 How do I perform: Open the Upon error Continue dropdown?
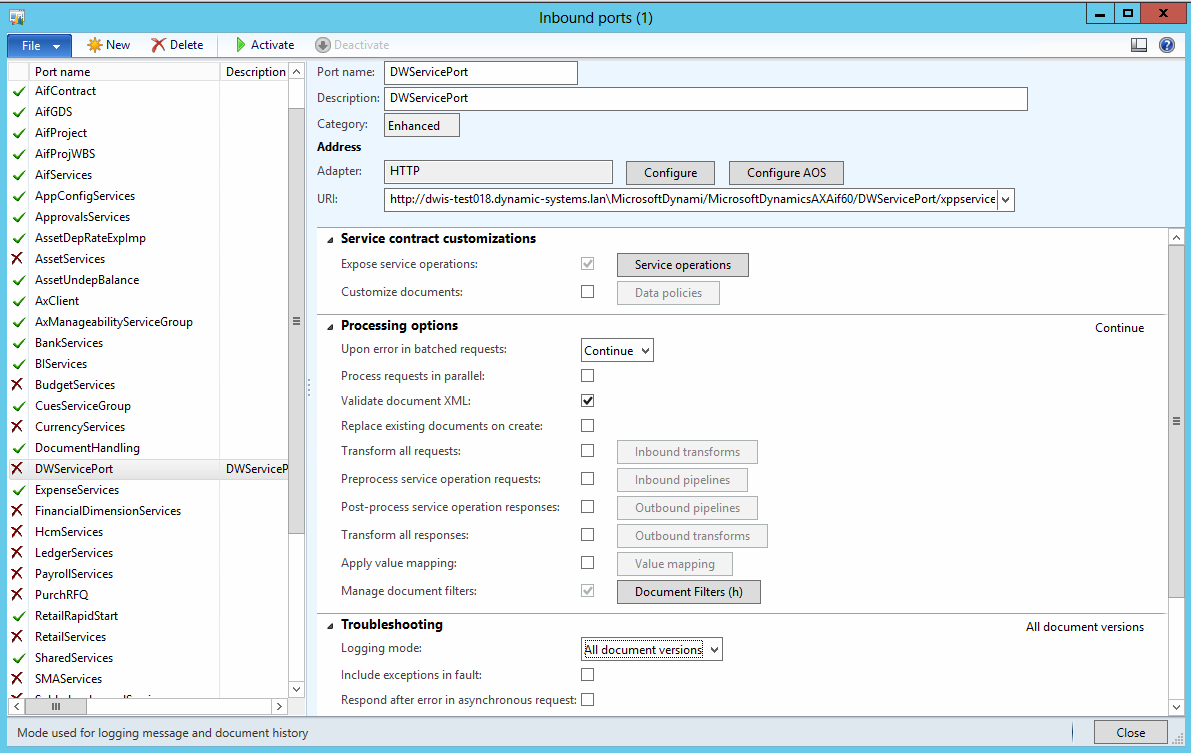pos(617,351)
